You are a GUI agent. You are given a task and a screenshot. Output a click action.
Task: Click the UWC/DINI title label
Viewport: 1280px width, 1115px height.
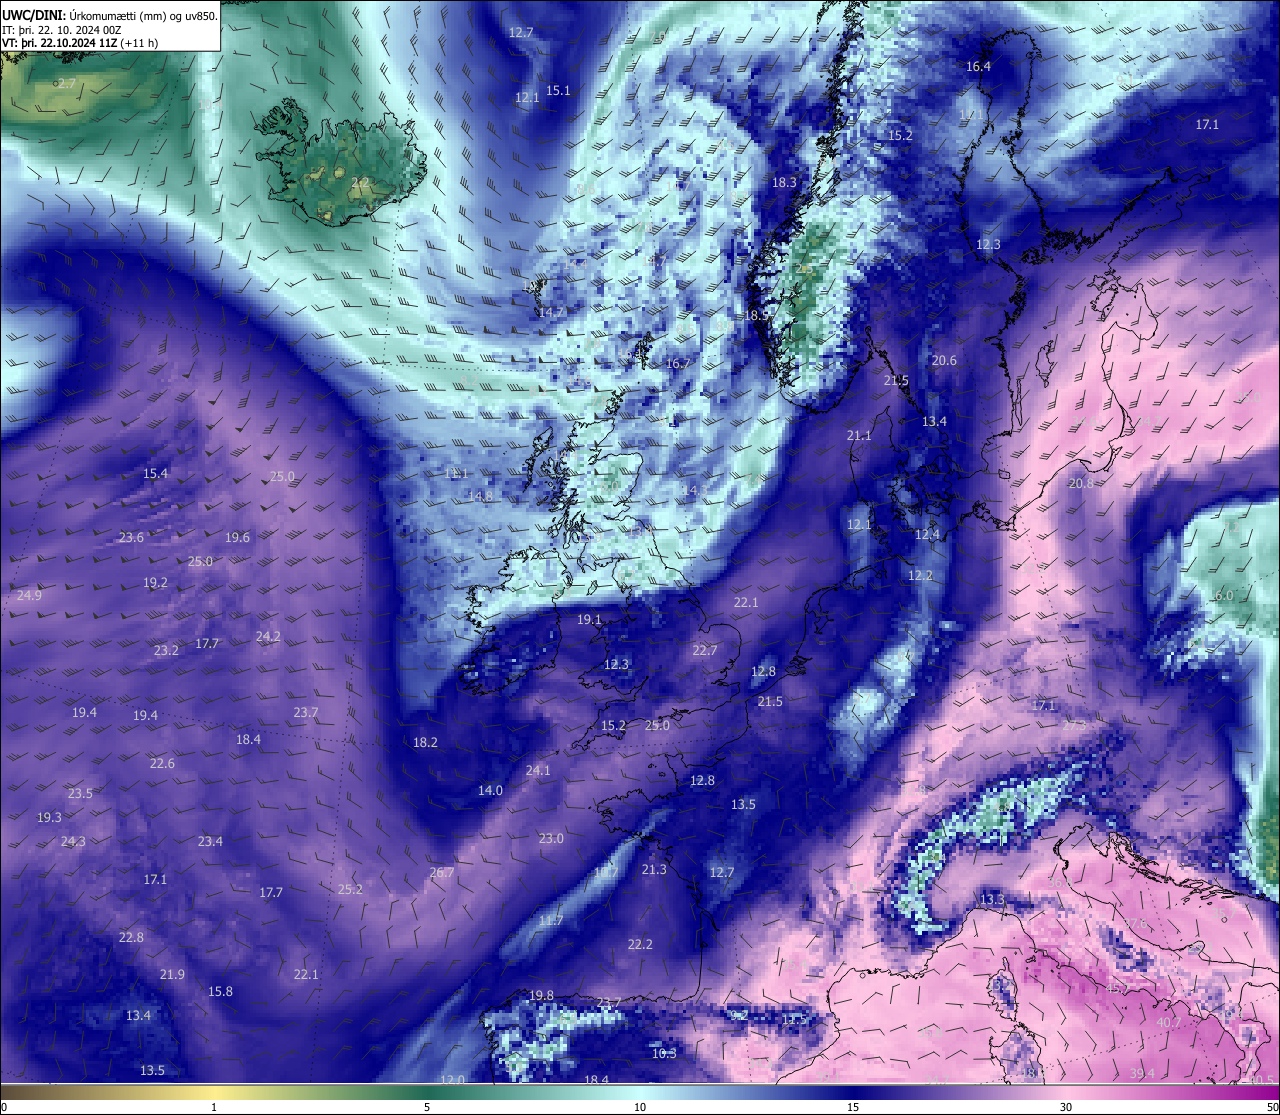tap(35, 15)
